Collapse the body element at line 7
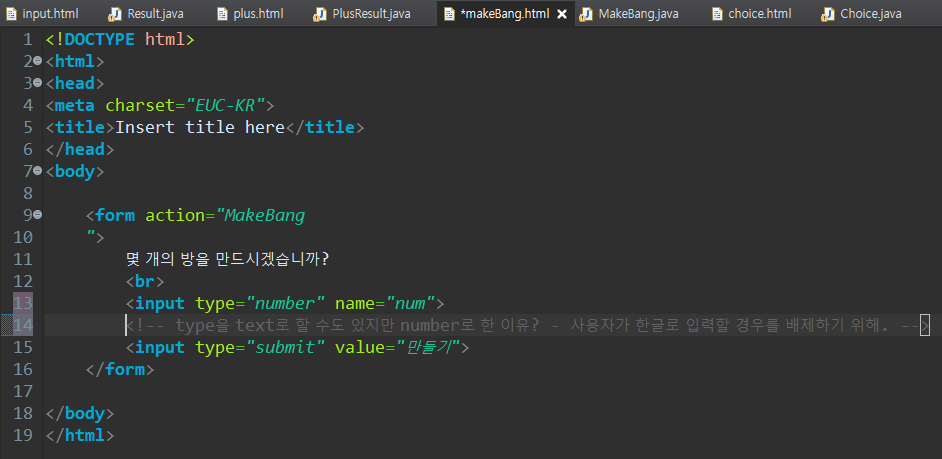Viewport: 942px width, 459px height. pos(37,171)
